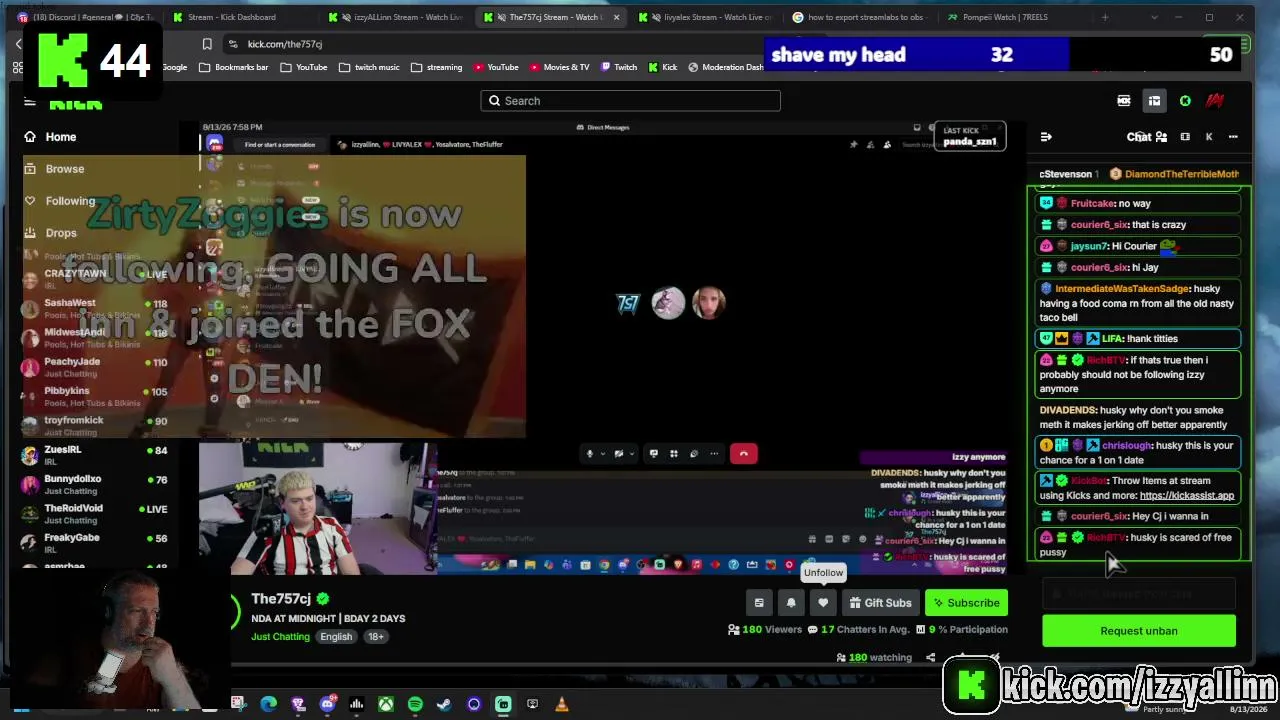1280x720 pixels.
Task: Switch to the Discord browser tab
Action: point(85,17)
